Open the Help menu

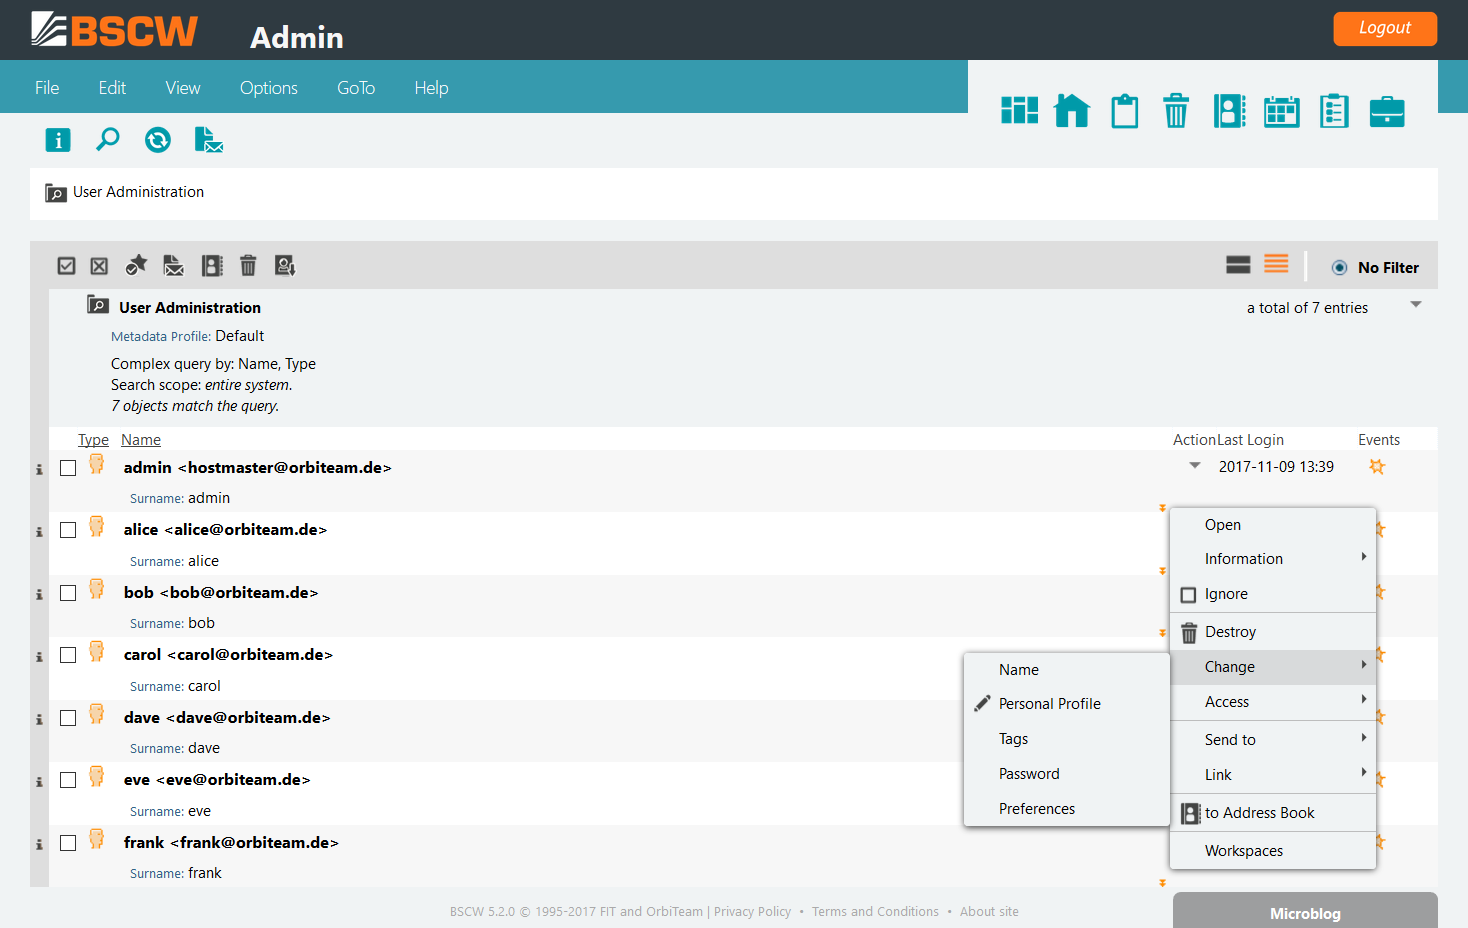pyautogui.click(x=431, y=88)
